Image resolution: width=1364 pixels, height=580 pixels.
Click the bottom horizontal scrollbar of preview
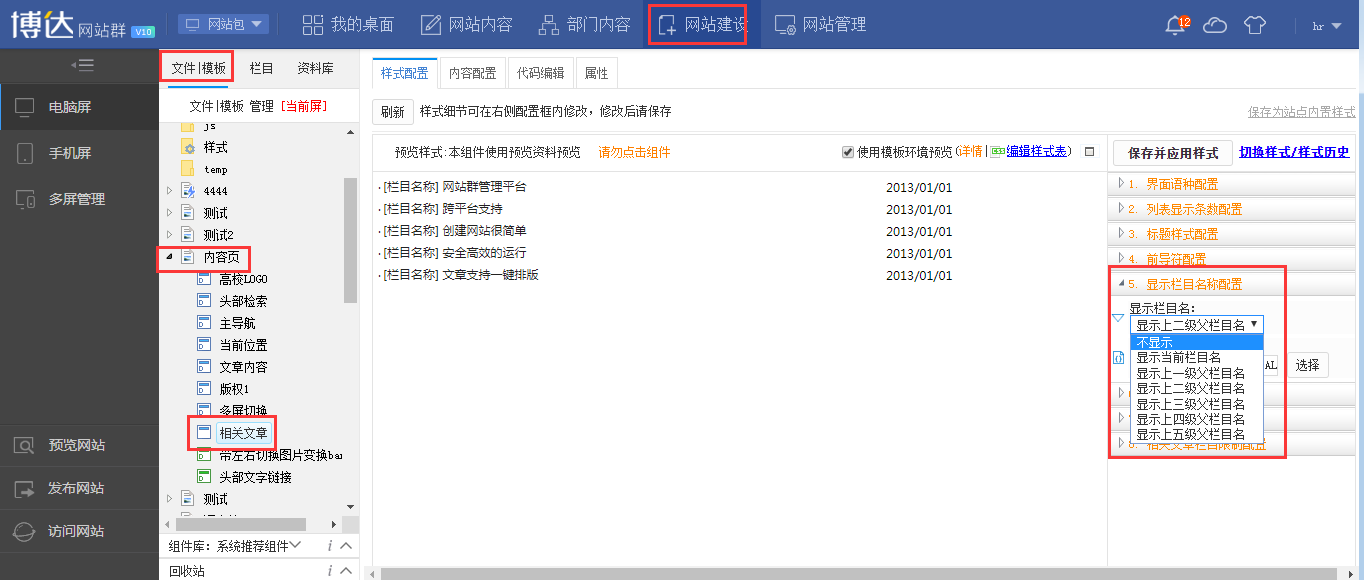coord(860,574)
